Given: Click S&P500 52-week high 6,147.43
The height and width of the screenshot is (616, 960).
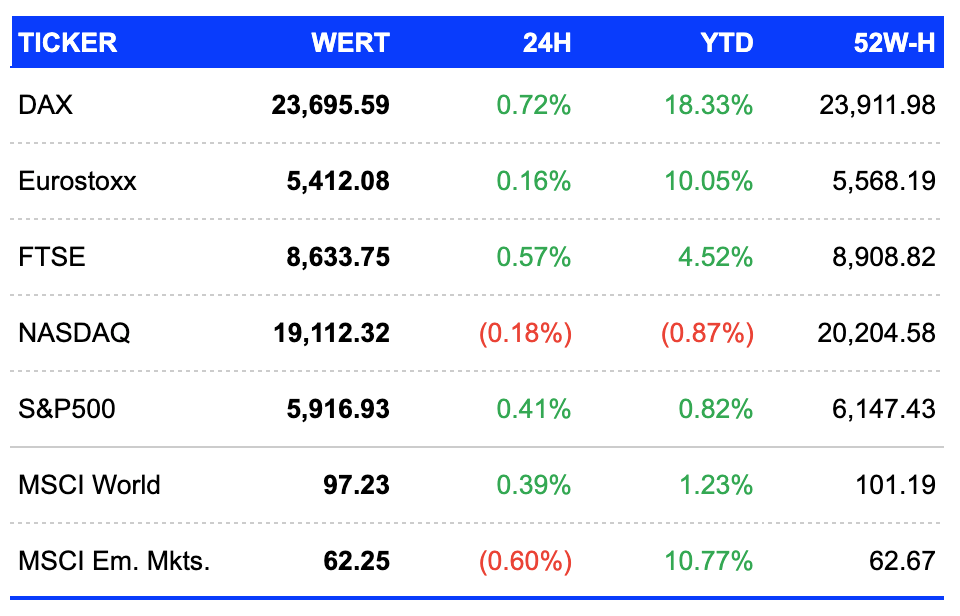Looking at the screenshot, I should (883, 409).
